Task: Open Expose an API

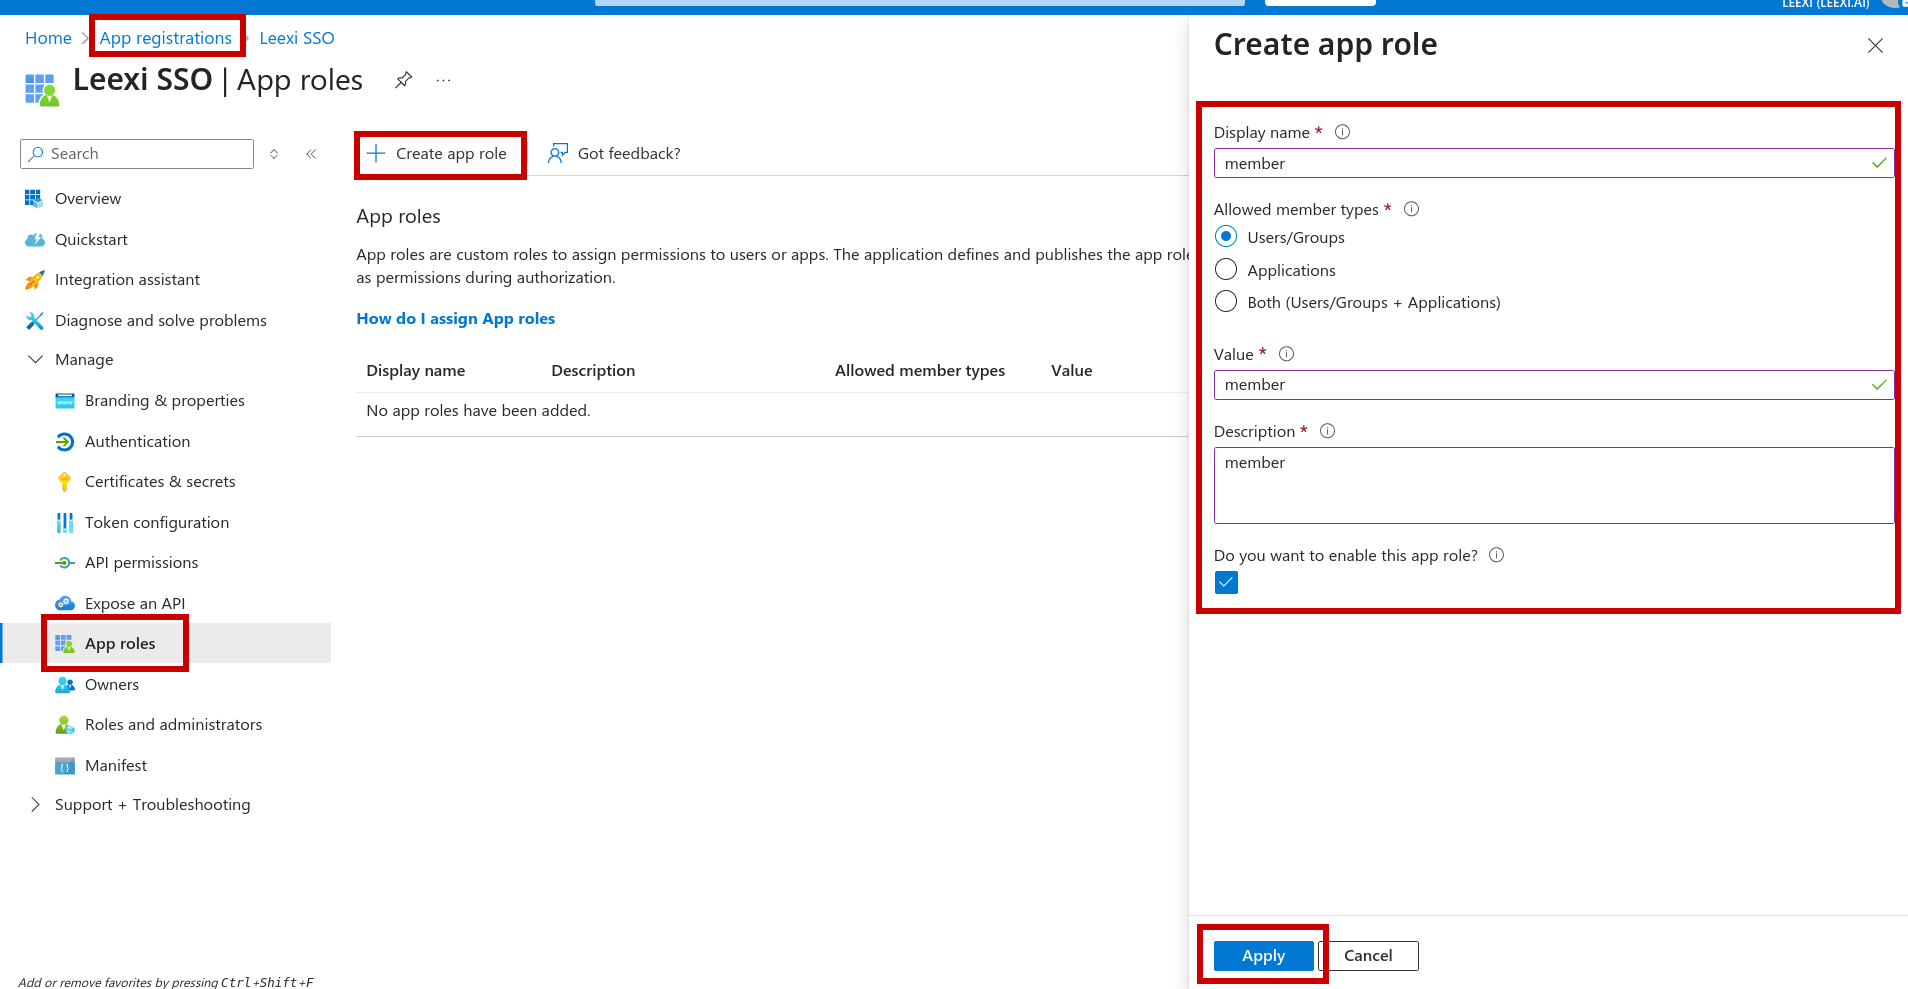Action: pos(135,604)
